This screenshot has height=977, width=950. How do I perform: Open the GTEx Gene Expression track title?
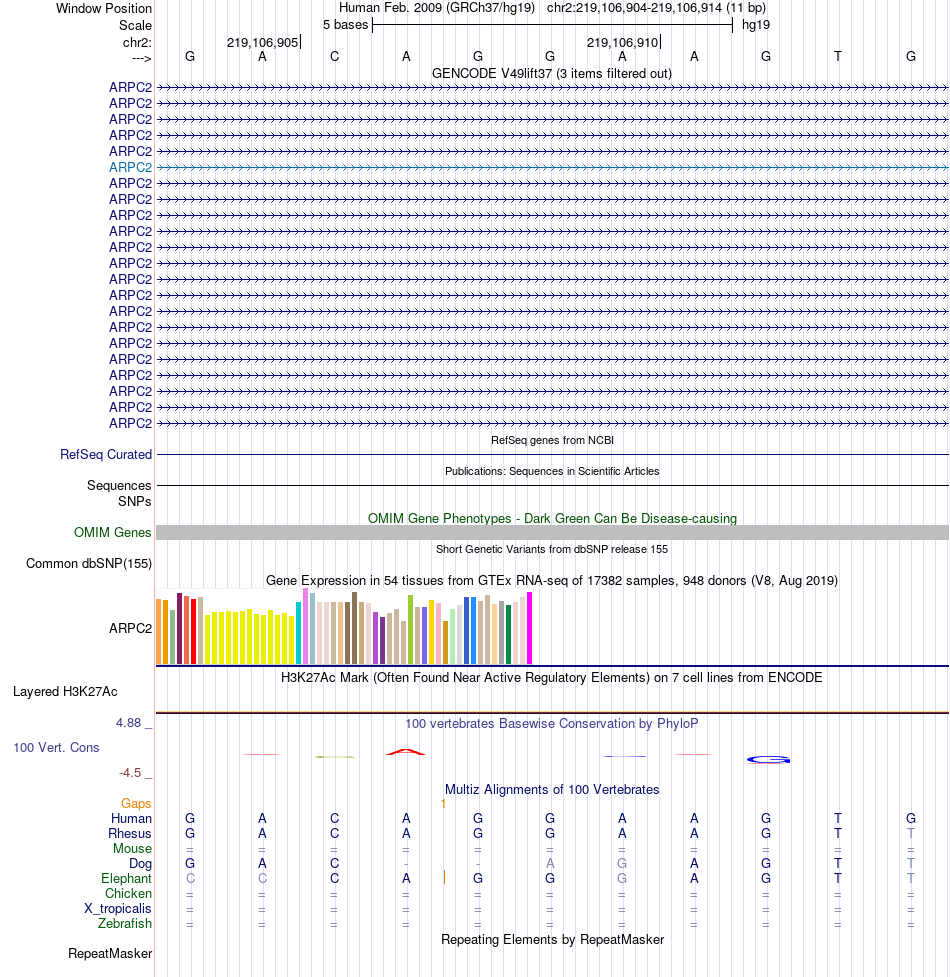pyautogui.click(x=552, y=581)
